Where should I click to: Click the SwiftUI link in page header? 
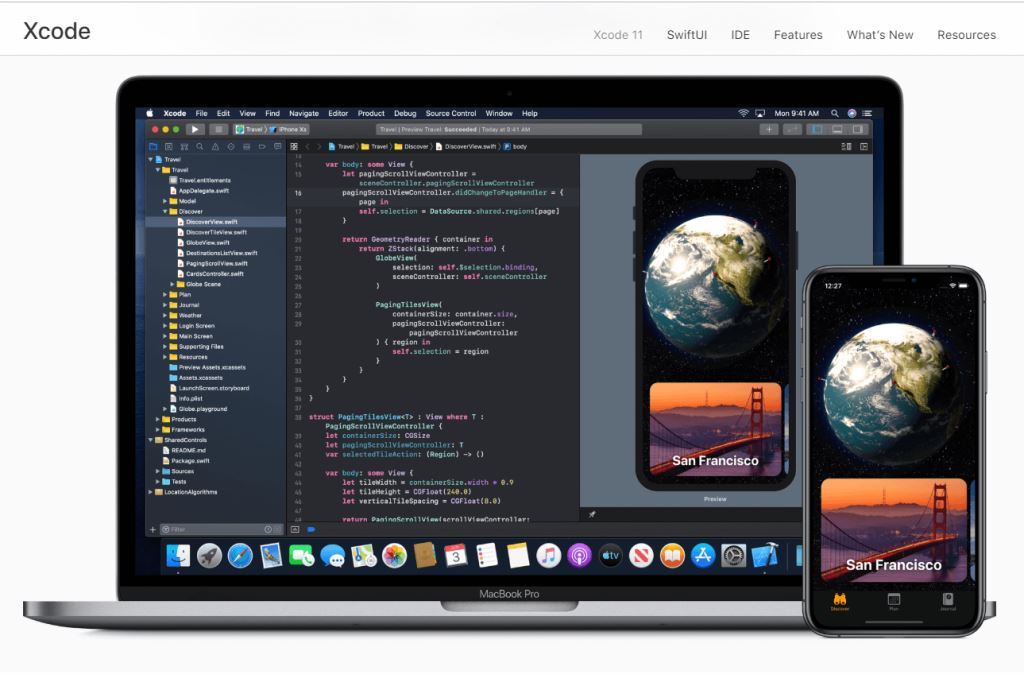(x=686, y=35)
